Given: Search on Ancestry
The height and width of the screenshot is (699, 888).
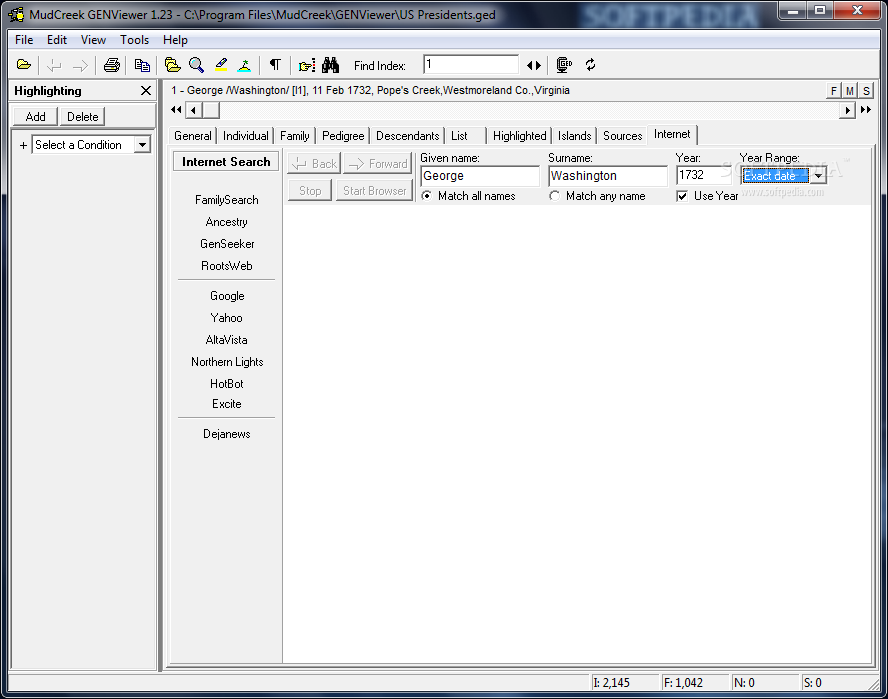Looking at the screenshot, I should click(227, 222).
